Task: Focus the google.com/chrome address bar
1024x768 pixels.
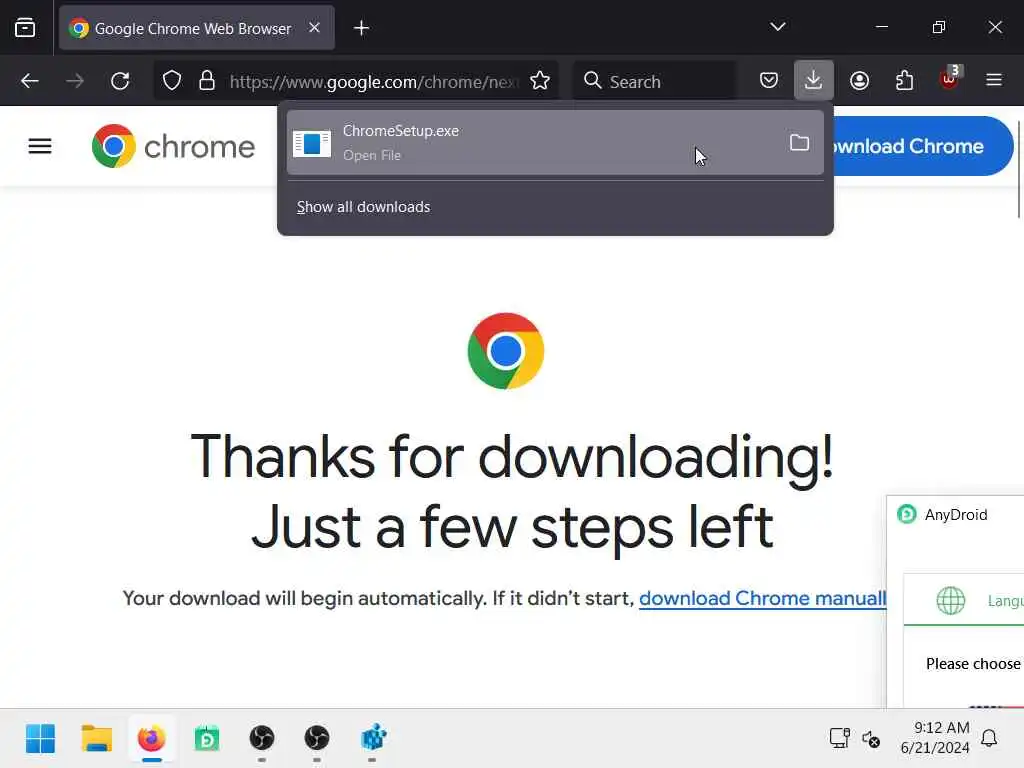Action: tap(374, 82)
